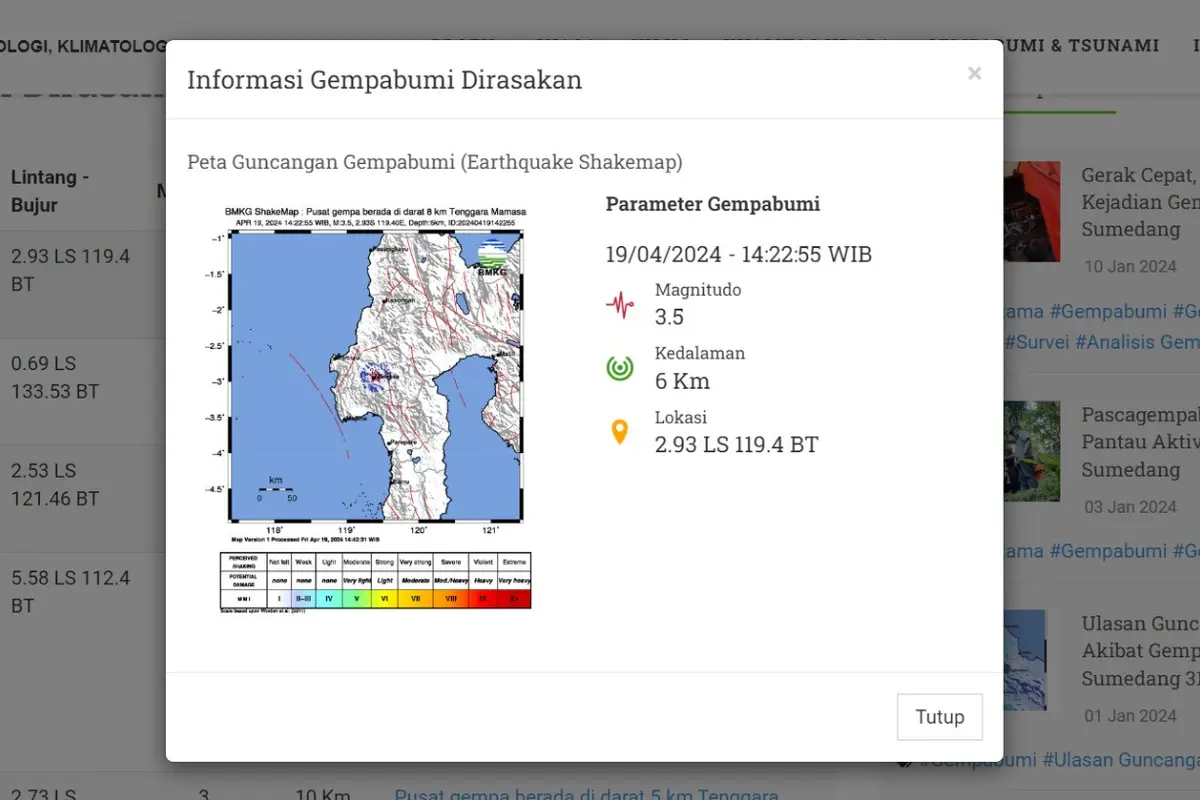Viewport: 1200px width, 800px height.
Task: Select the MMI intensity color scale legend
Action: pyautogui.click(x=376, y=580)
